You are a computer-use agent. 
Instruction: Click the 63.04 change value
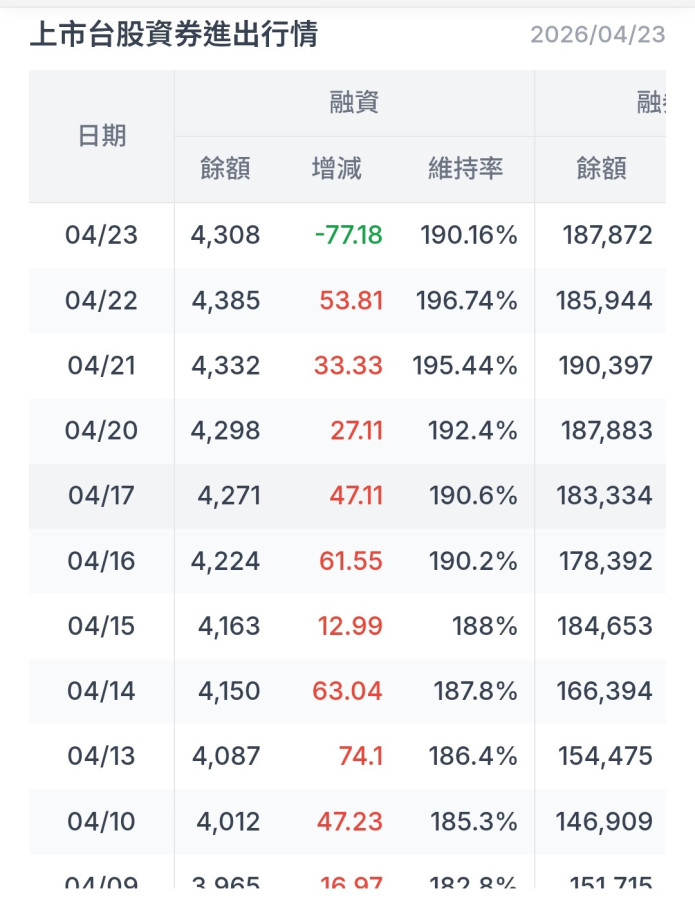click(x=348, y=691)
